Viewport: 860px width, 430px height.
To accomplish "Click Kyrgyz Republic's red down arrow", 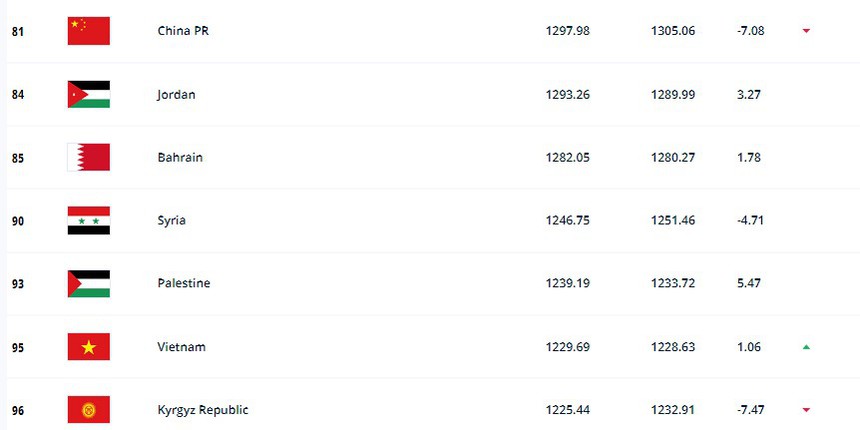I will click(806, 410).
